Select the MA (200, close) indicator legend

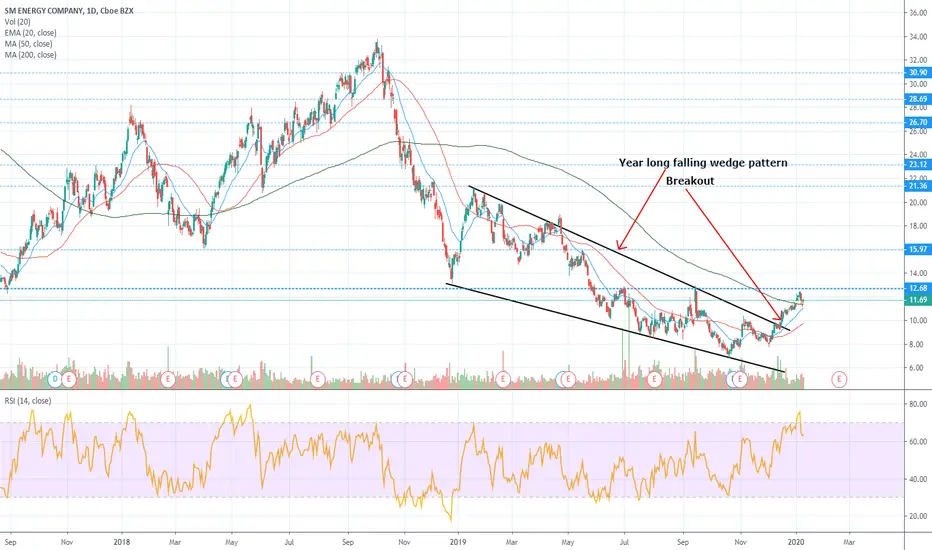click(30, 55)
